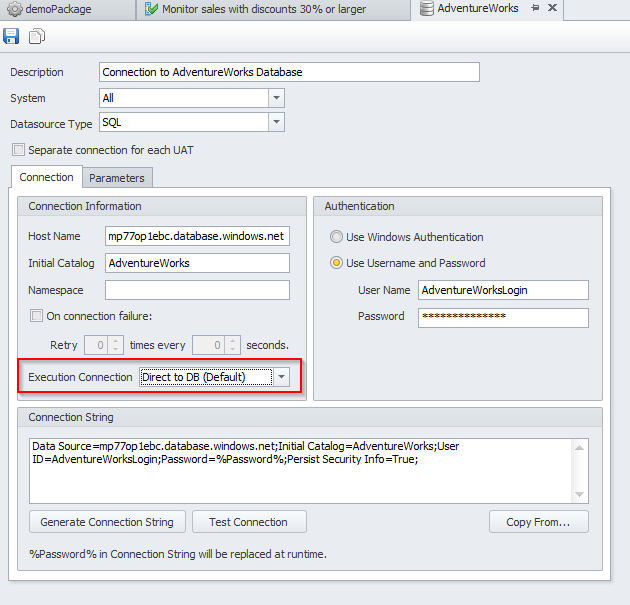Click the Retry times value box
Image resolution: width=630 pixels, height=605 pixels.
[96, 345]
